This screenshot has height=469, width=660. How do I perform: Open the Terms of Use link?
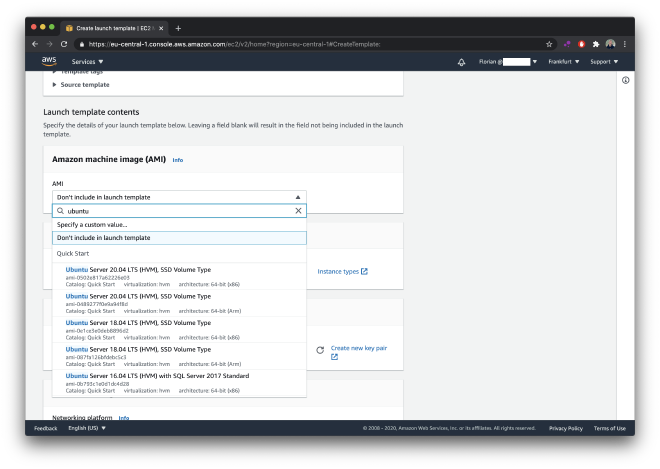(x=609, y=428)
